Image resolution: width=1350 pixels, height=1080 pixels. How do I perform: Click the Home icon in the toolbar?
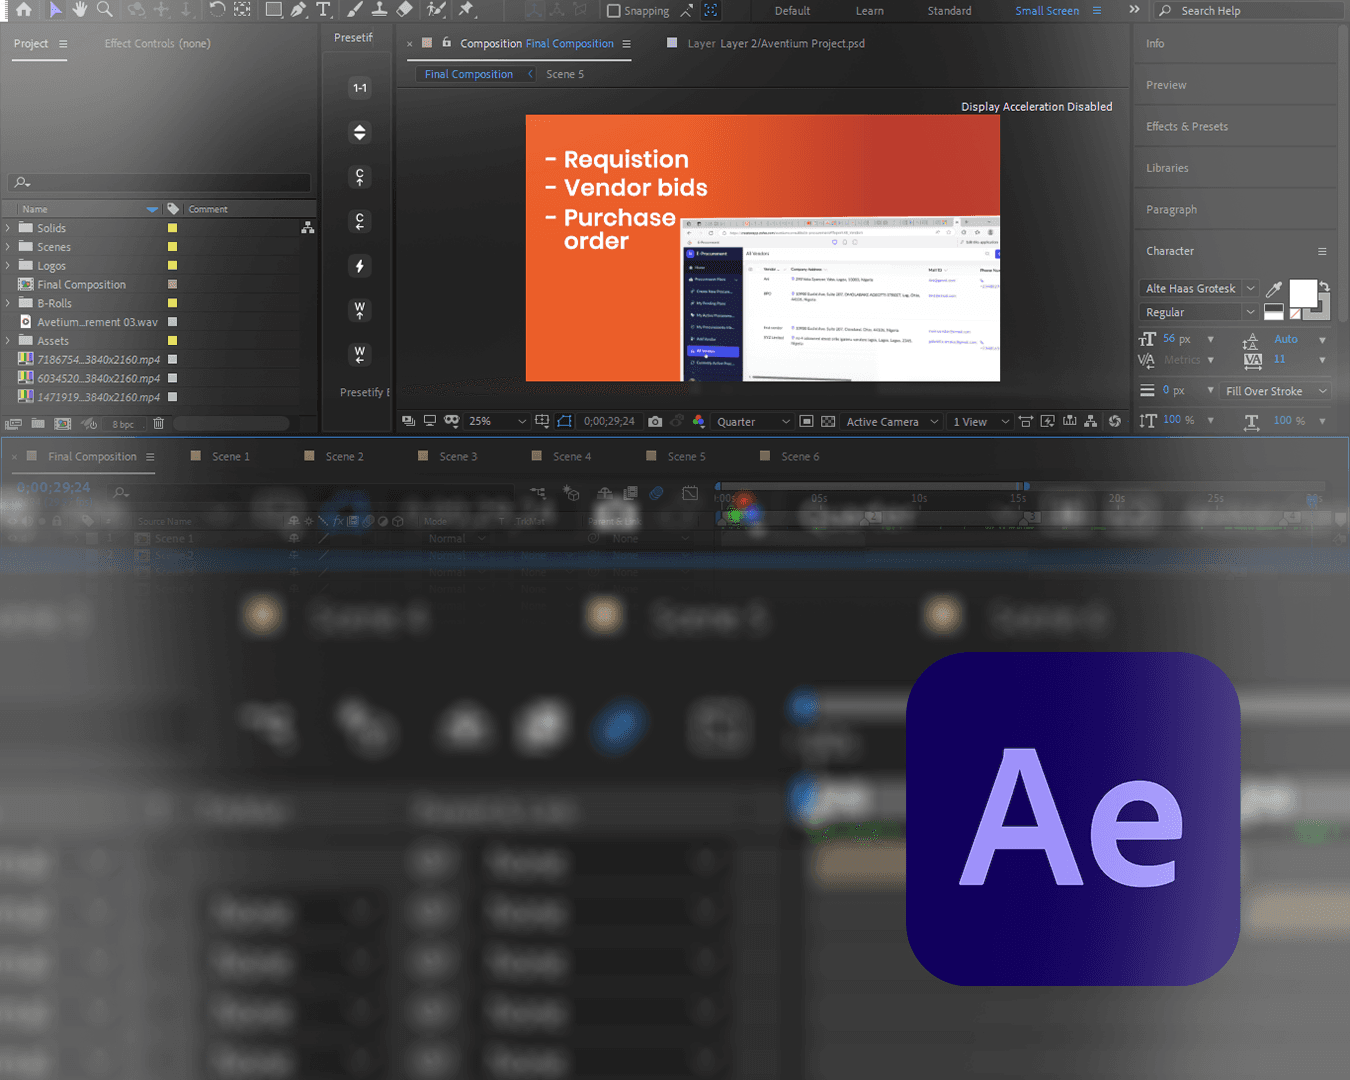[x=23, y=9]
